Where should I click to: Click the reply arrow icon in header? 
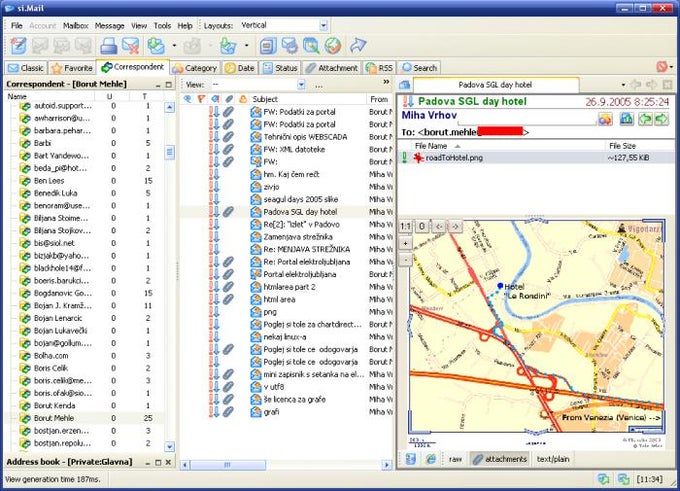(x=644, y=119)
